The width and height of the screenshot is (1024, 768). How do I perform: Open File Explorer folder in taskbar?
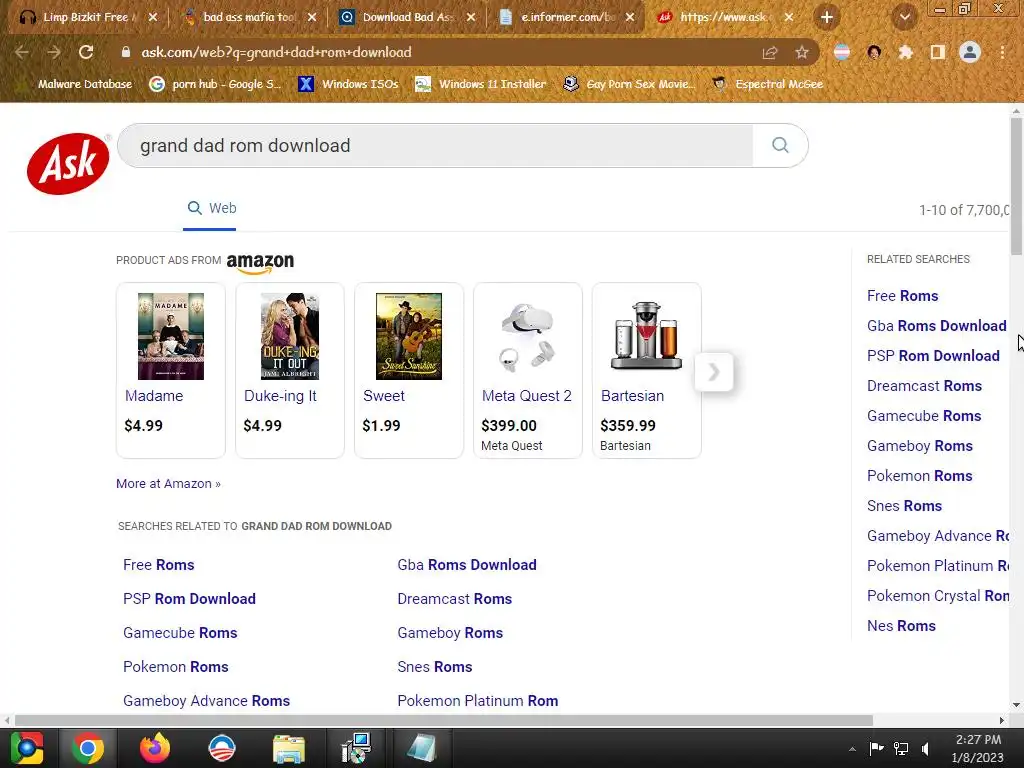[289, 748]
